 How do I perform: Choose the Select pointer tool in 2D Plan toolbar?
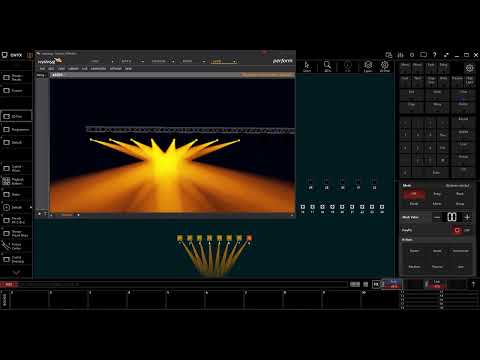[307, 66]
